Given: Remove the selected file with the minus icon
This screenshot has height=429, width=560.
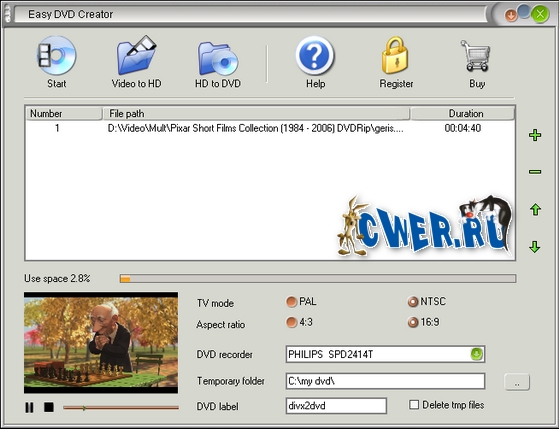Looking at the screenshot, I should 535,172.
